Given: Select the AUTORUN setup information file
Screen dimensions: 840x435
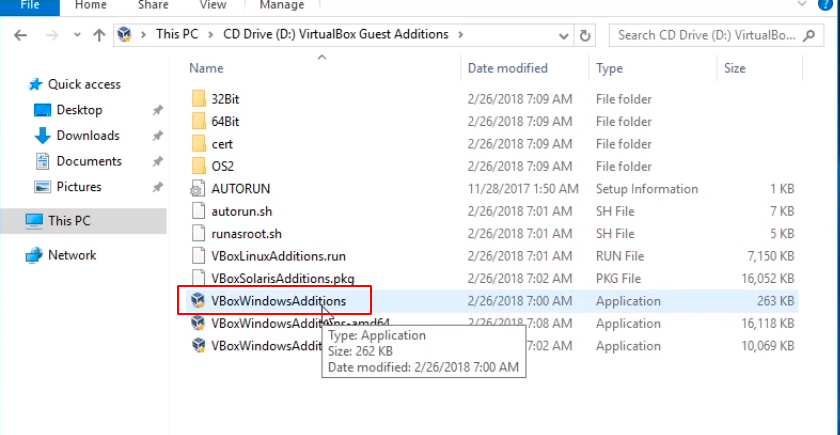Looking at the screenshot, I should tap(241, 189).
